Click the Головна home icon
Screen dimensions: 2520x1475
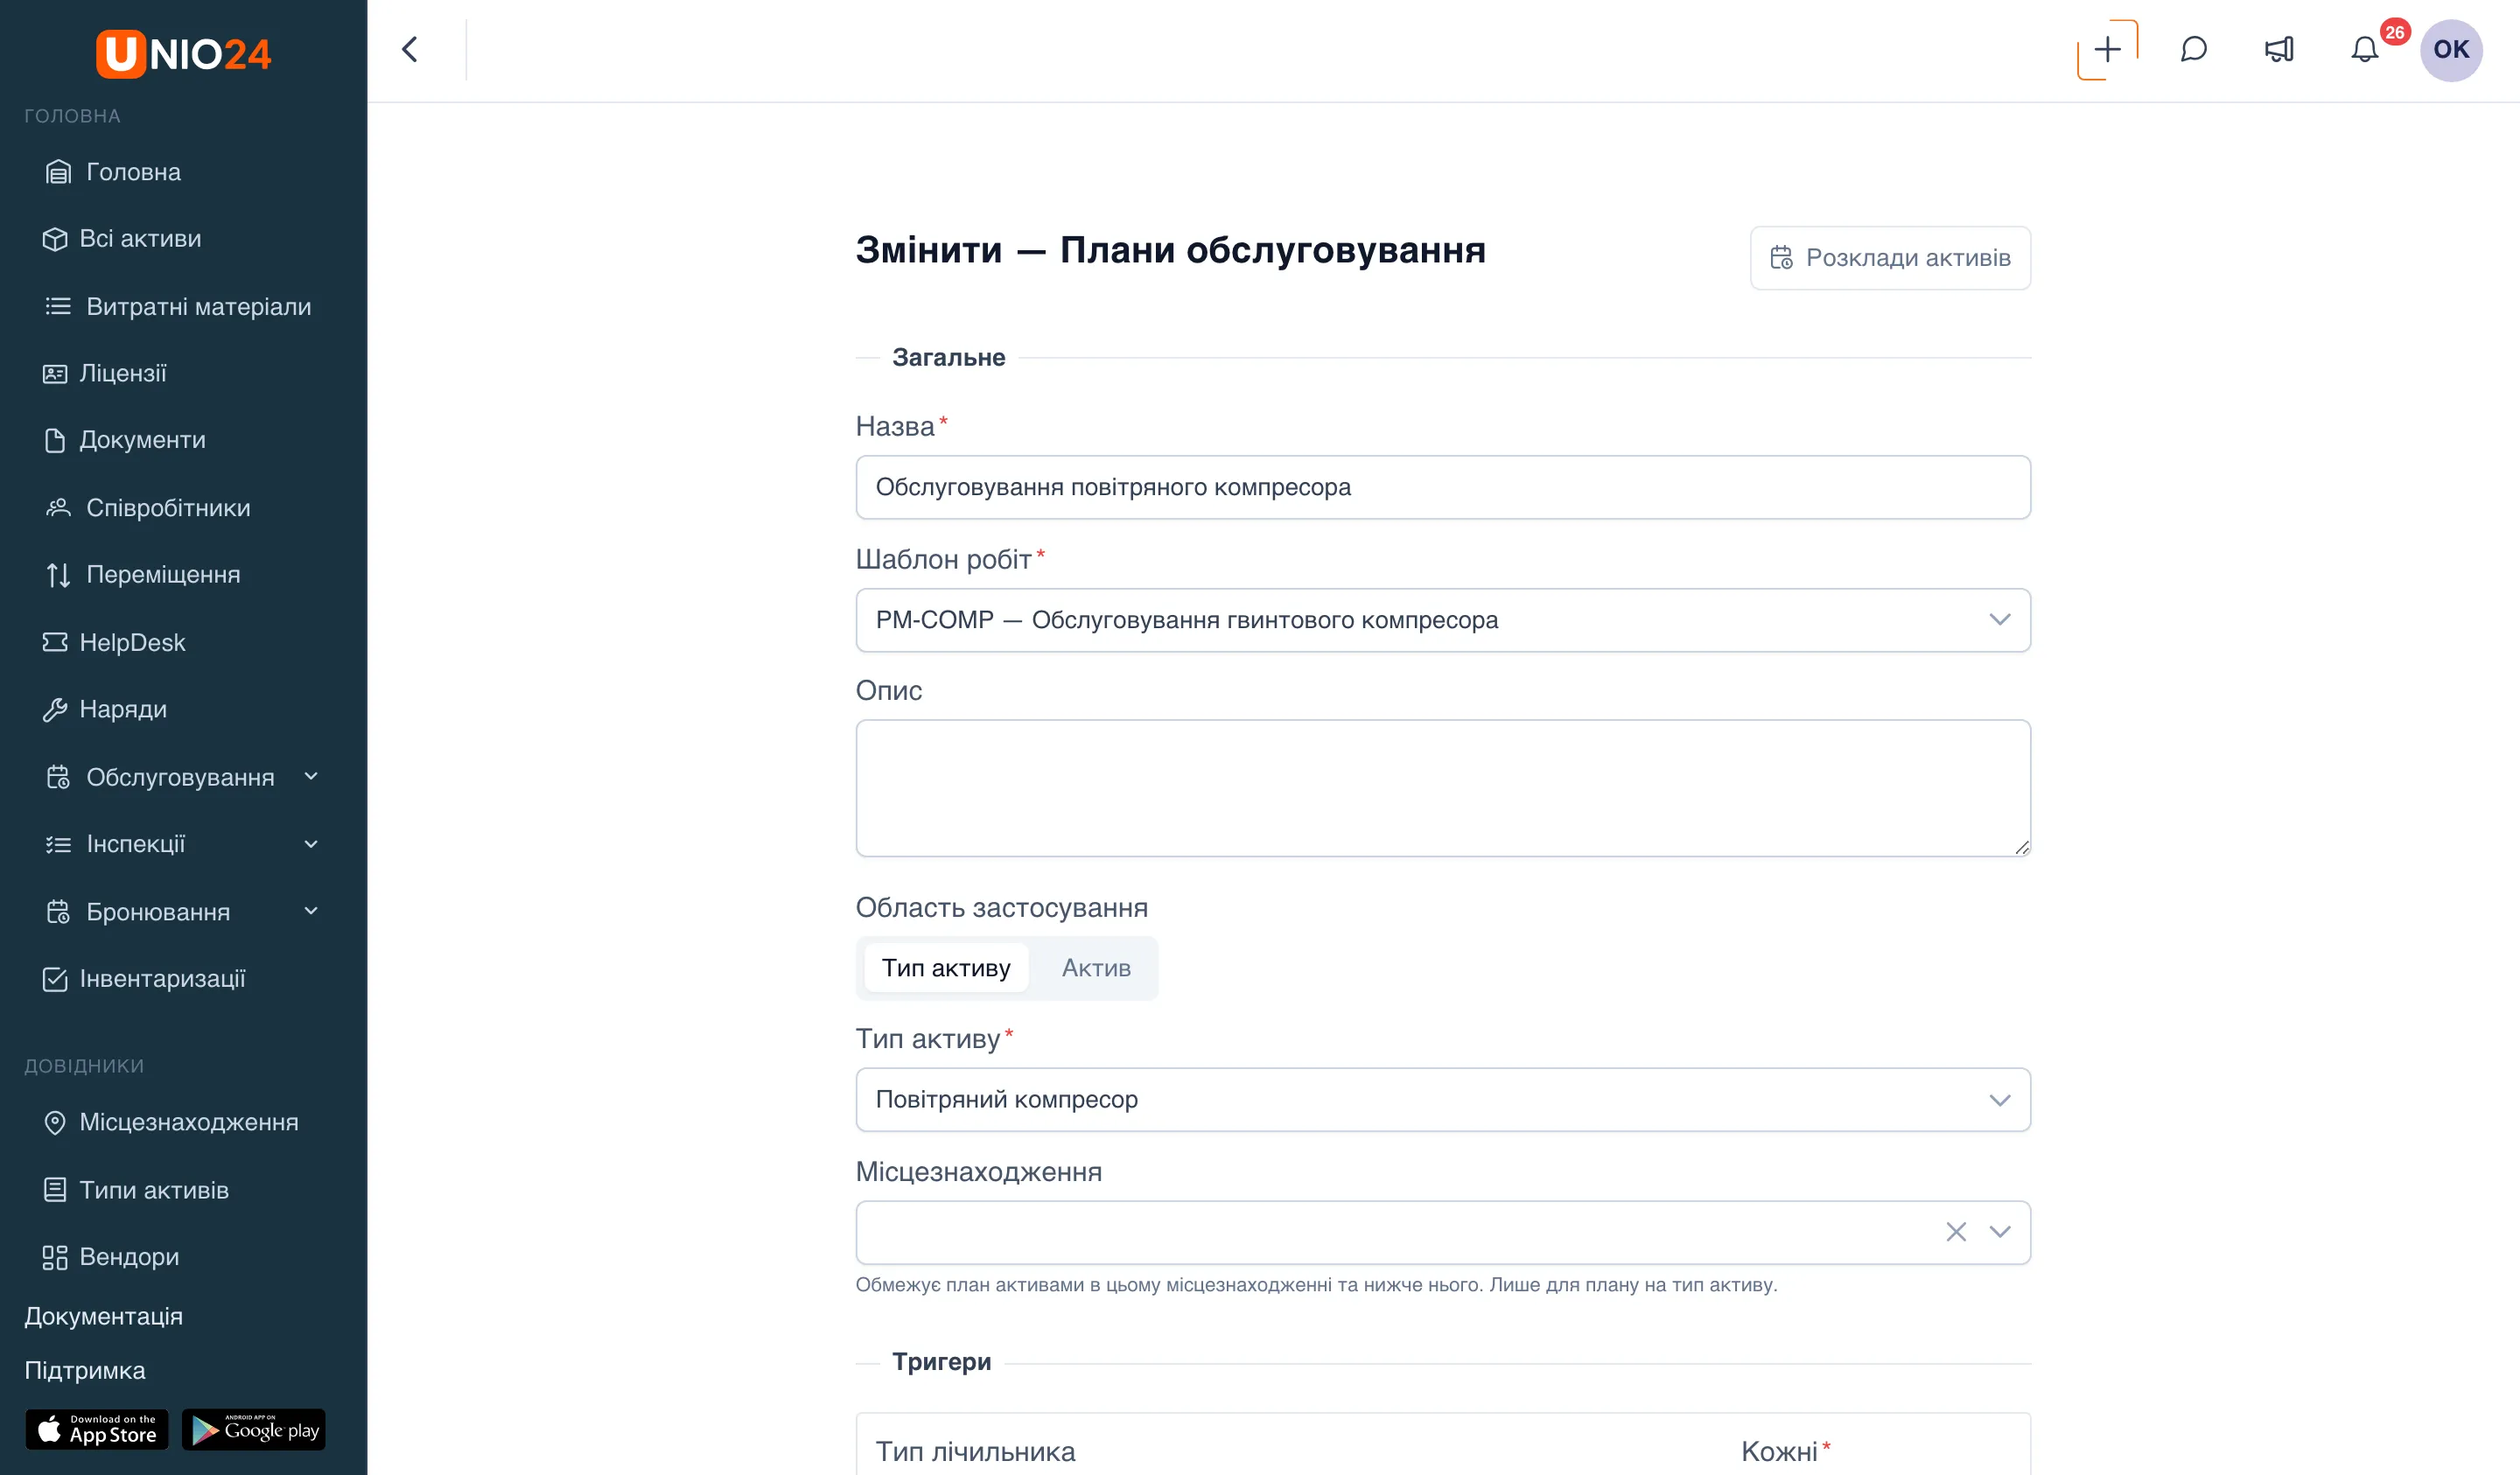pos(58,172)
